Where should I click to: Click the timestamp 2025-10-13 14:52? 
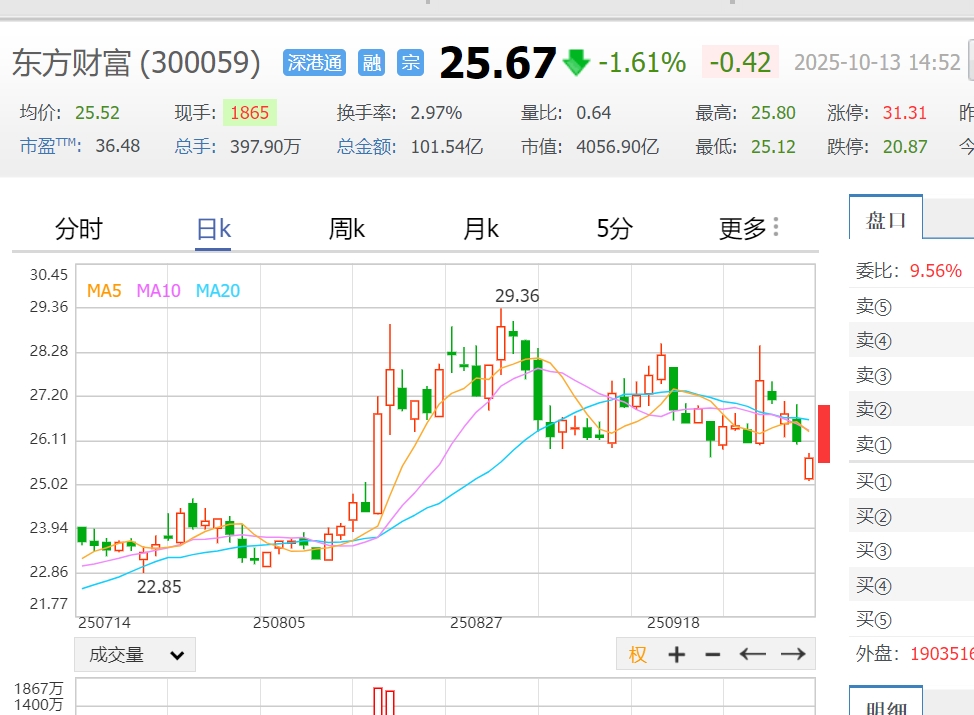877,62
